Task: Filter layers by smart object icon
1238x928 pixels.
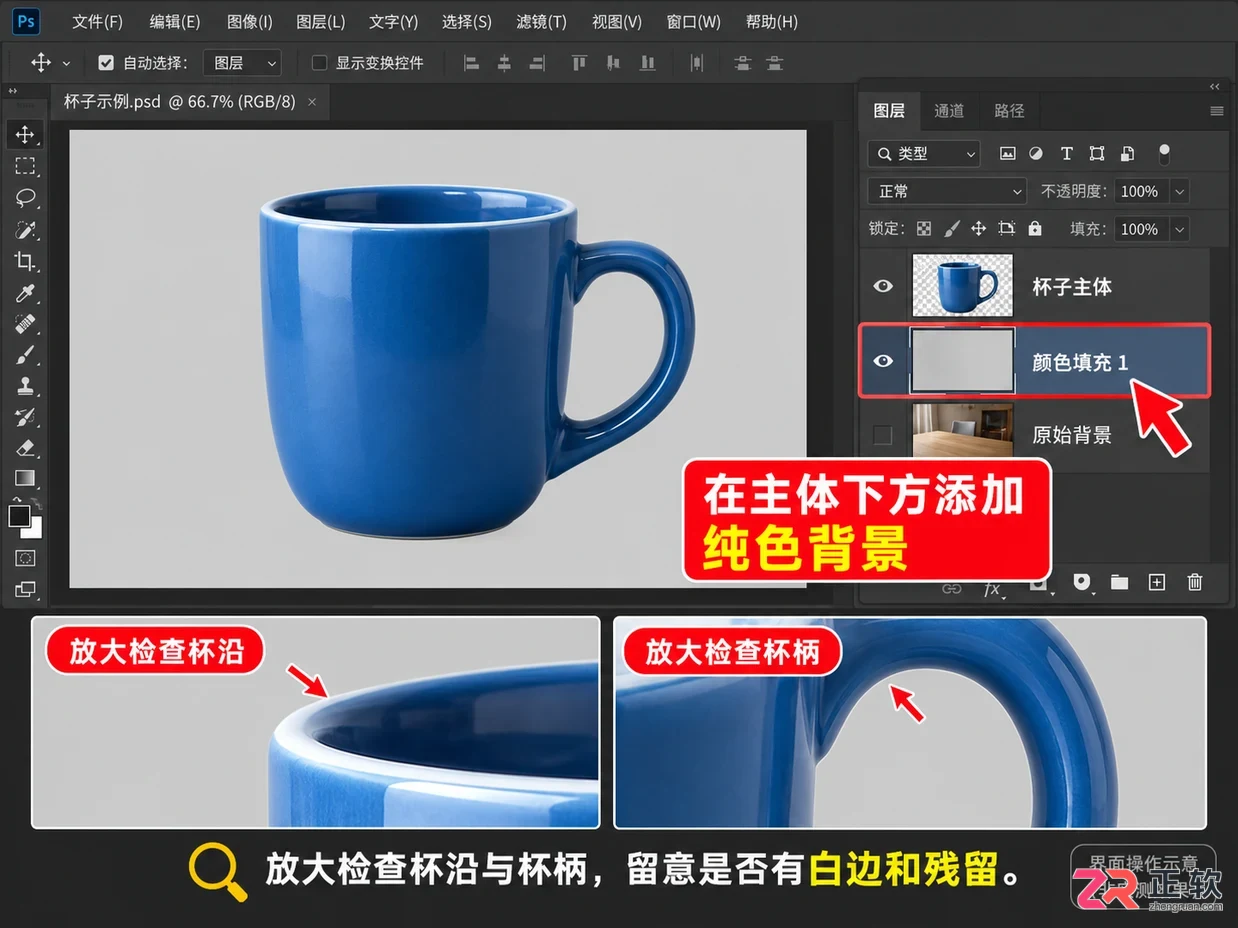Action: tap(1127, 153)
